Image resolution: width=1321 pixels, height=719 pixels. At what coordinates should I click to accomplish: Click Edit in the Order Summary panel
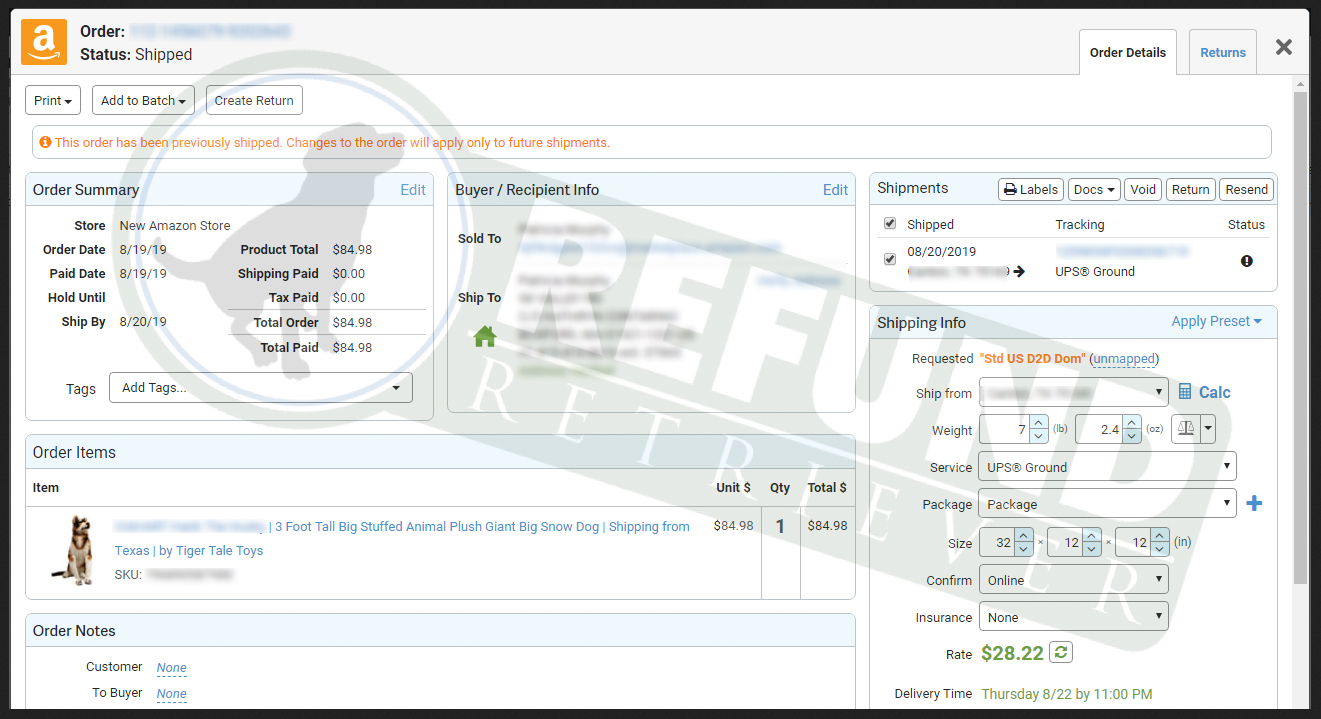tap(413, 190)
